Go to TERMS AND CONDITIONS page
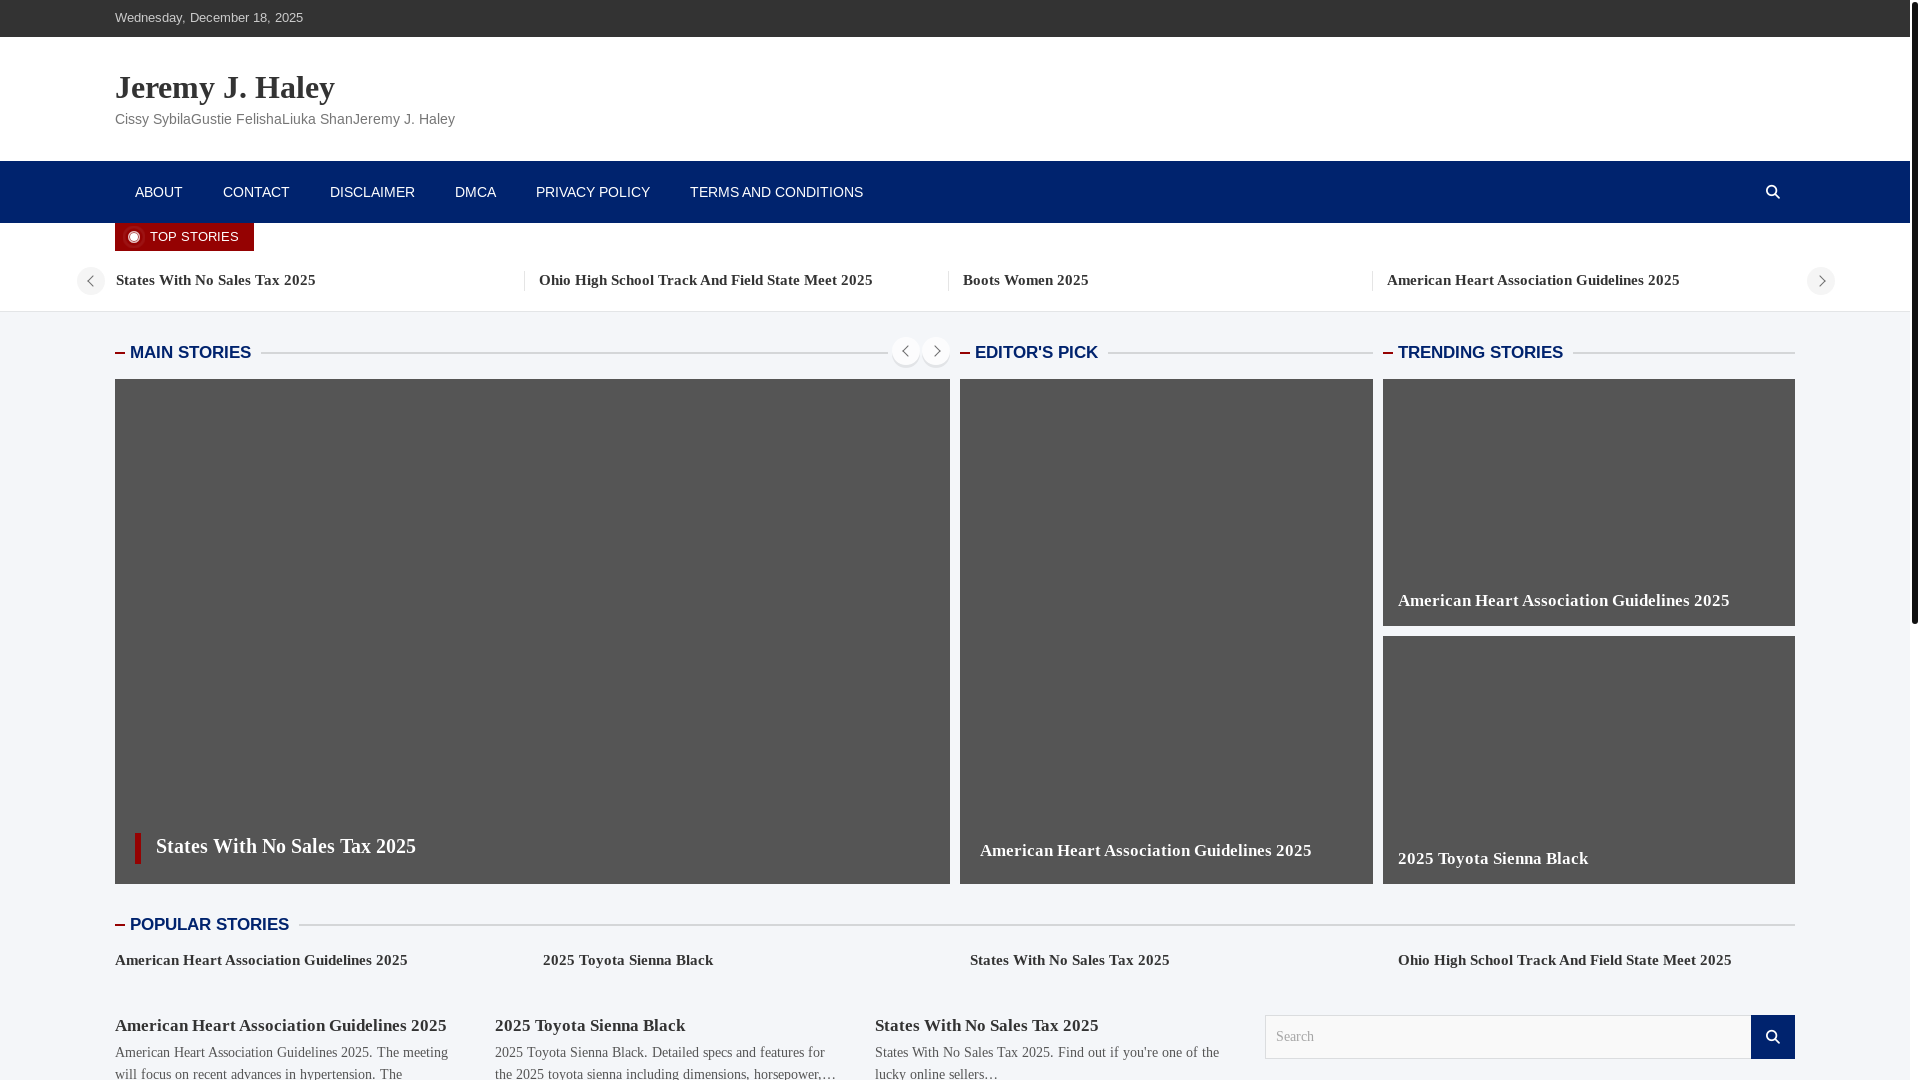Image resolution: width=1920 pixels, height=1080 pixels. tap(776, 192)
